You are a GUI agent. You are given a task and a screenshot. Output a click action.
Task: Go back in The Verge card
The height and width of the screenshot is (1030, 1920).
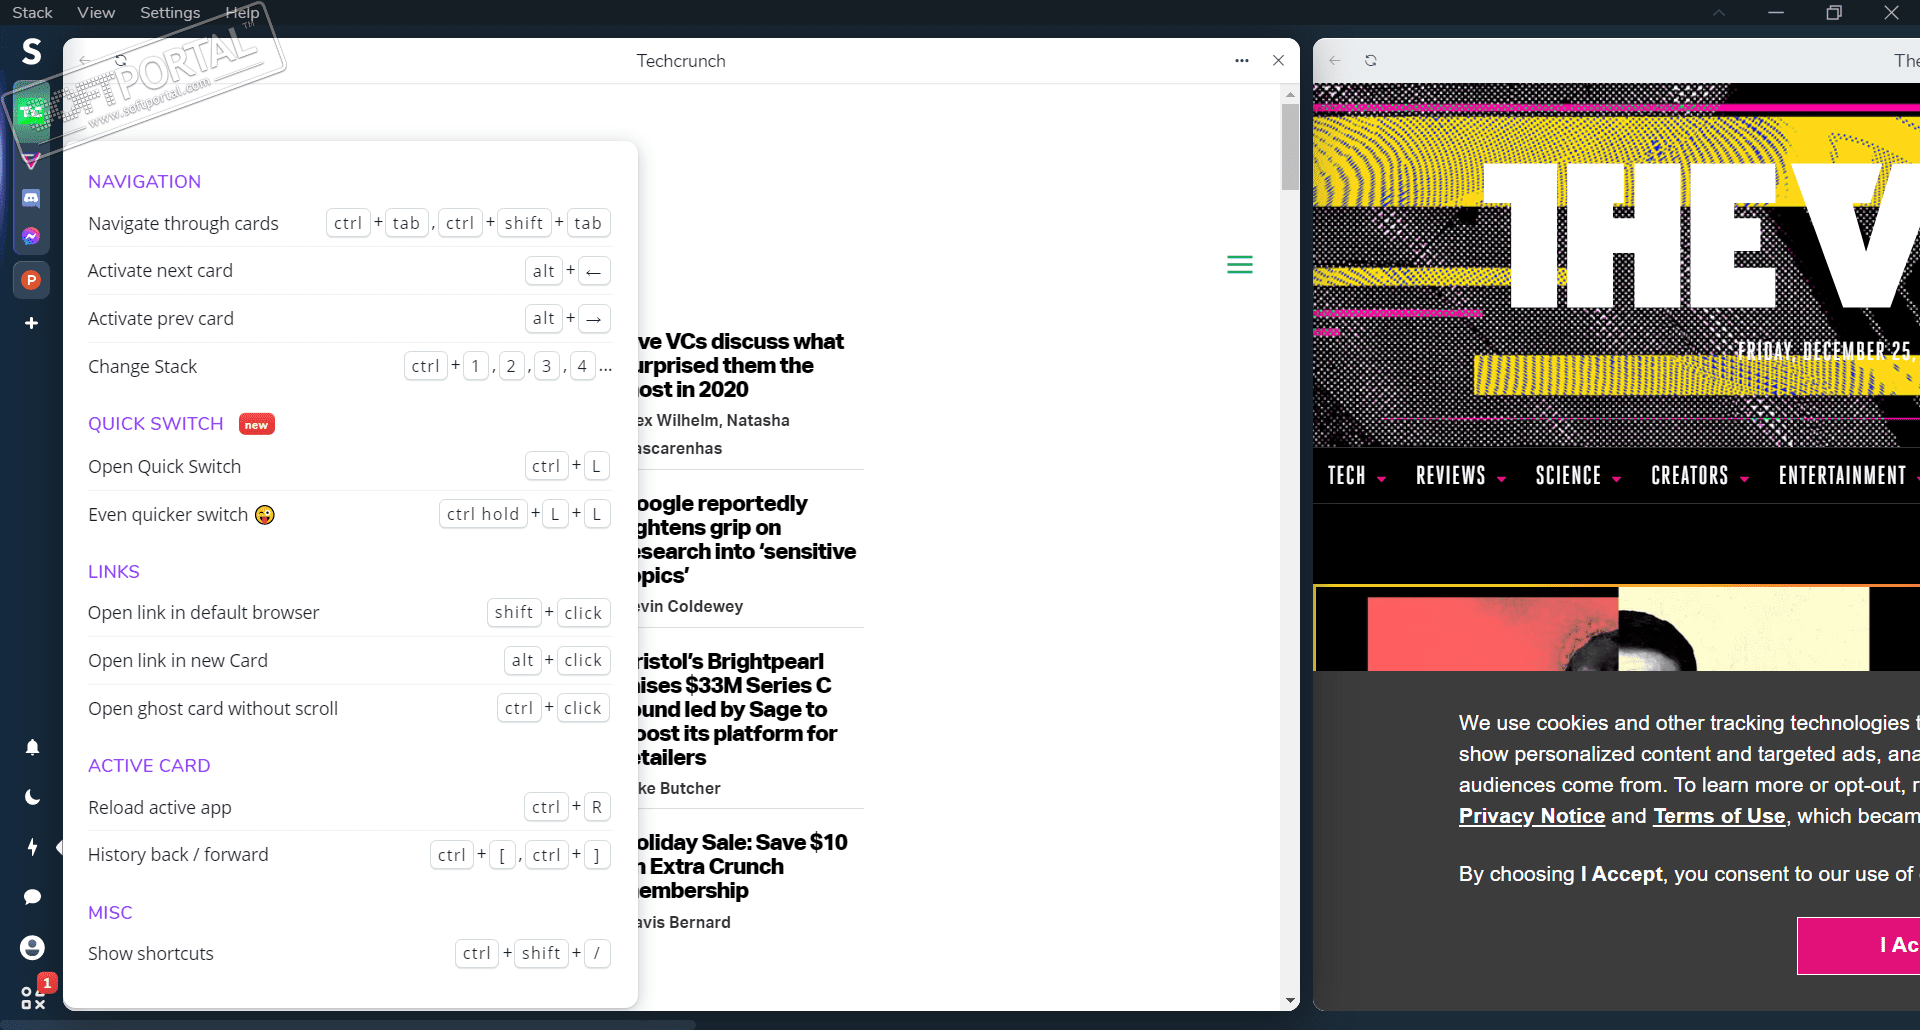pos(1334,61)
